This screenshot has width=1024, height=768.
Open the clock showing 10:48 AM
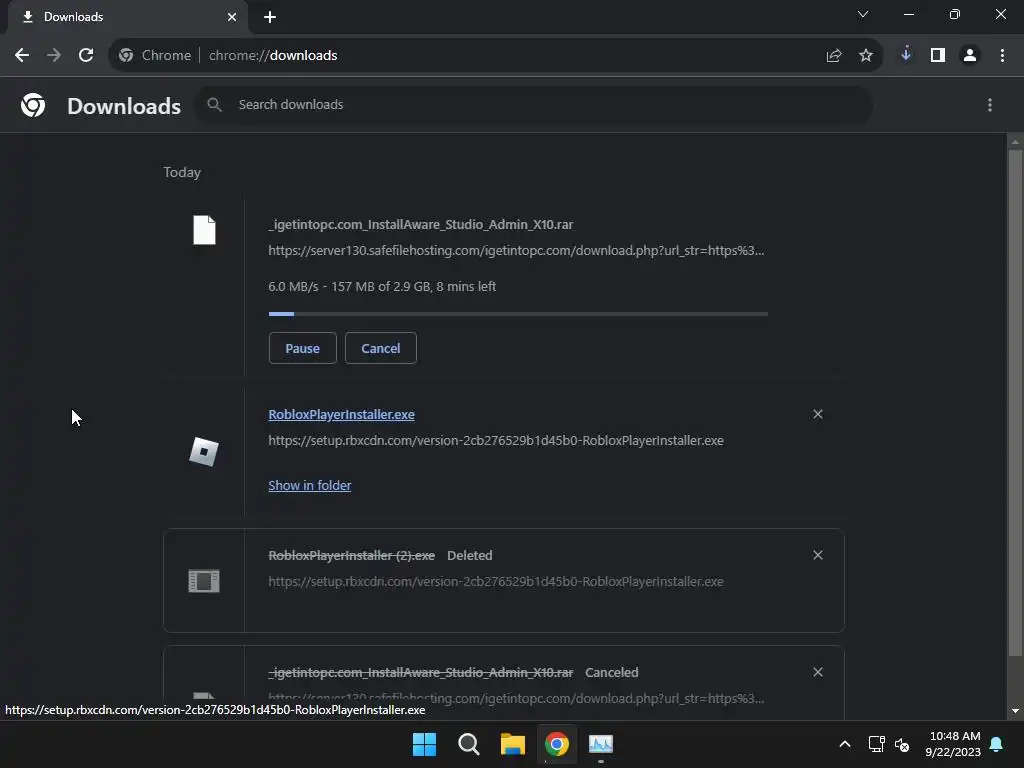953,744
